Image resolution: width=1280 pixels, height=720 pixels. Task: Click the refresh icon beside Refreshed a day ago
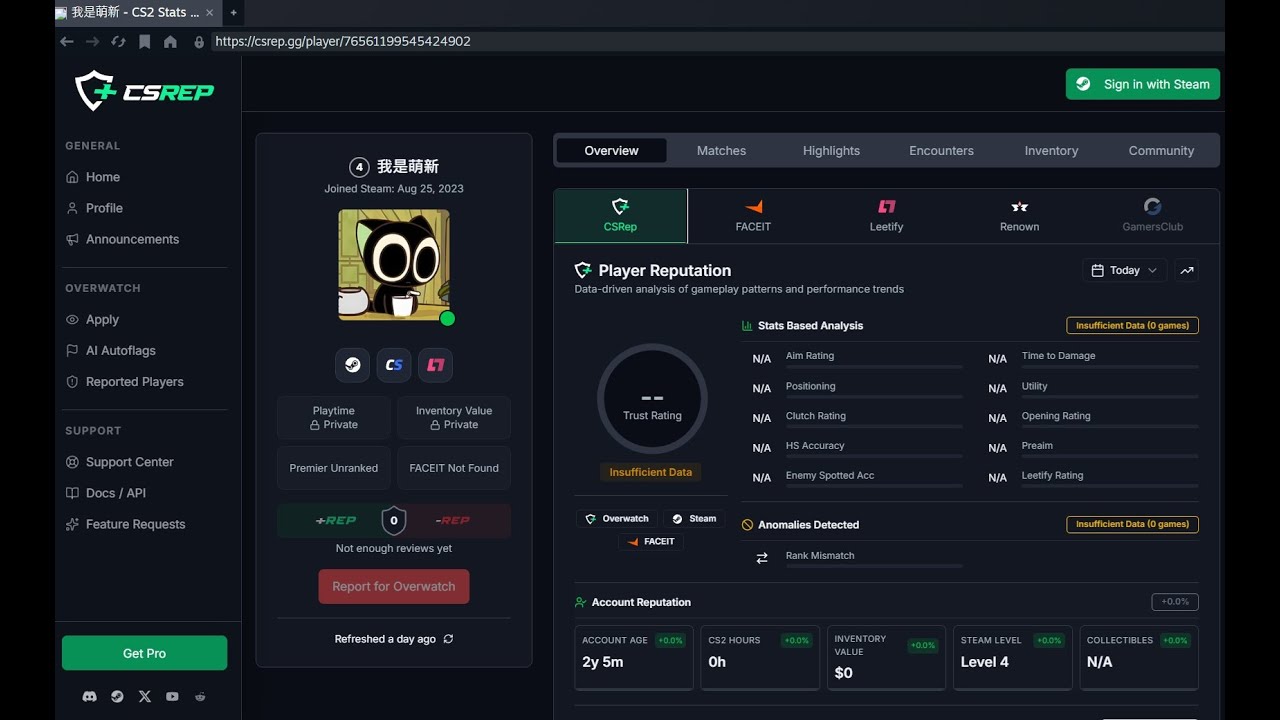pyautogui.click(x=448, y=639)
